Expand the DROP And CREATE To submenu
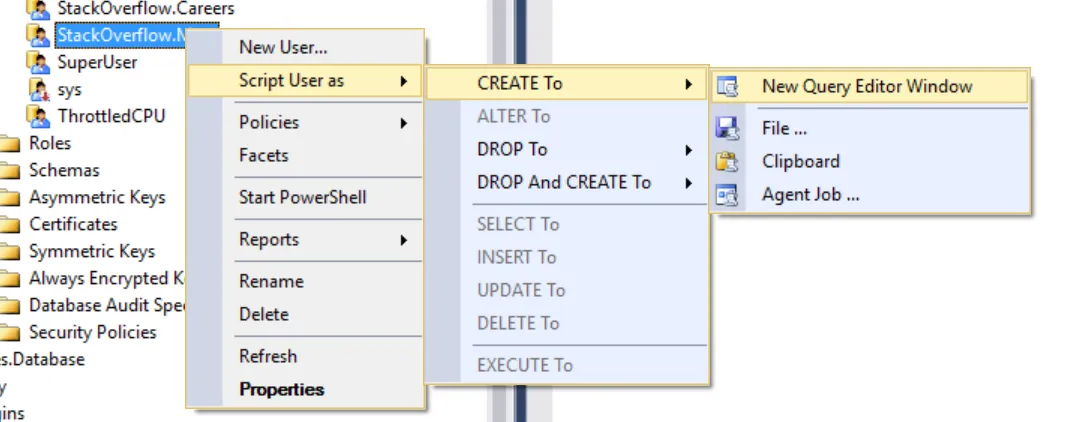 coord(565,183)
